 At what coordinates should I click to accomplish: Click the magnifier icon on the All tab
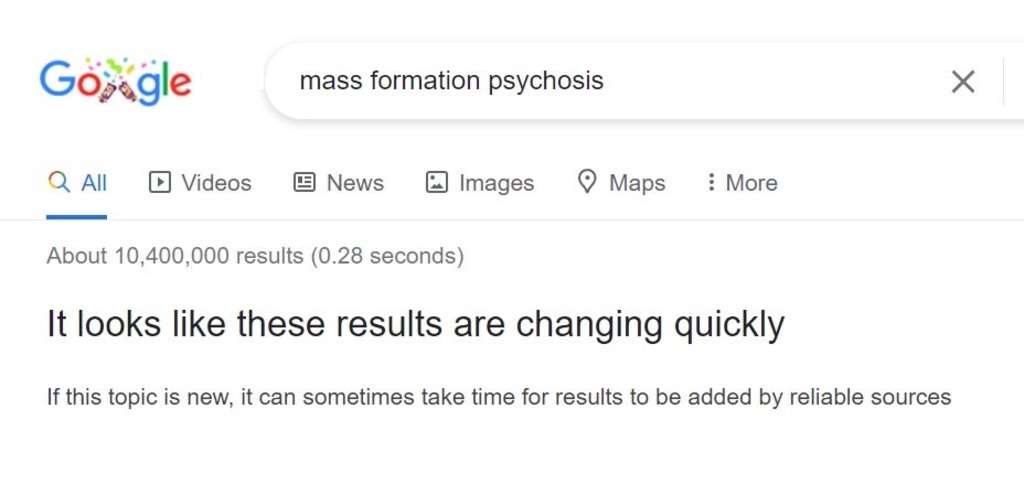(x=59, y=183)
